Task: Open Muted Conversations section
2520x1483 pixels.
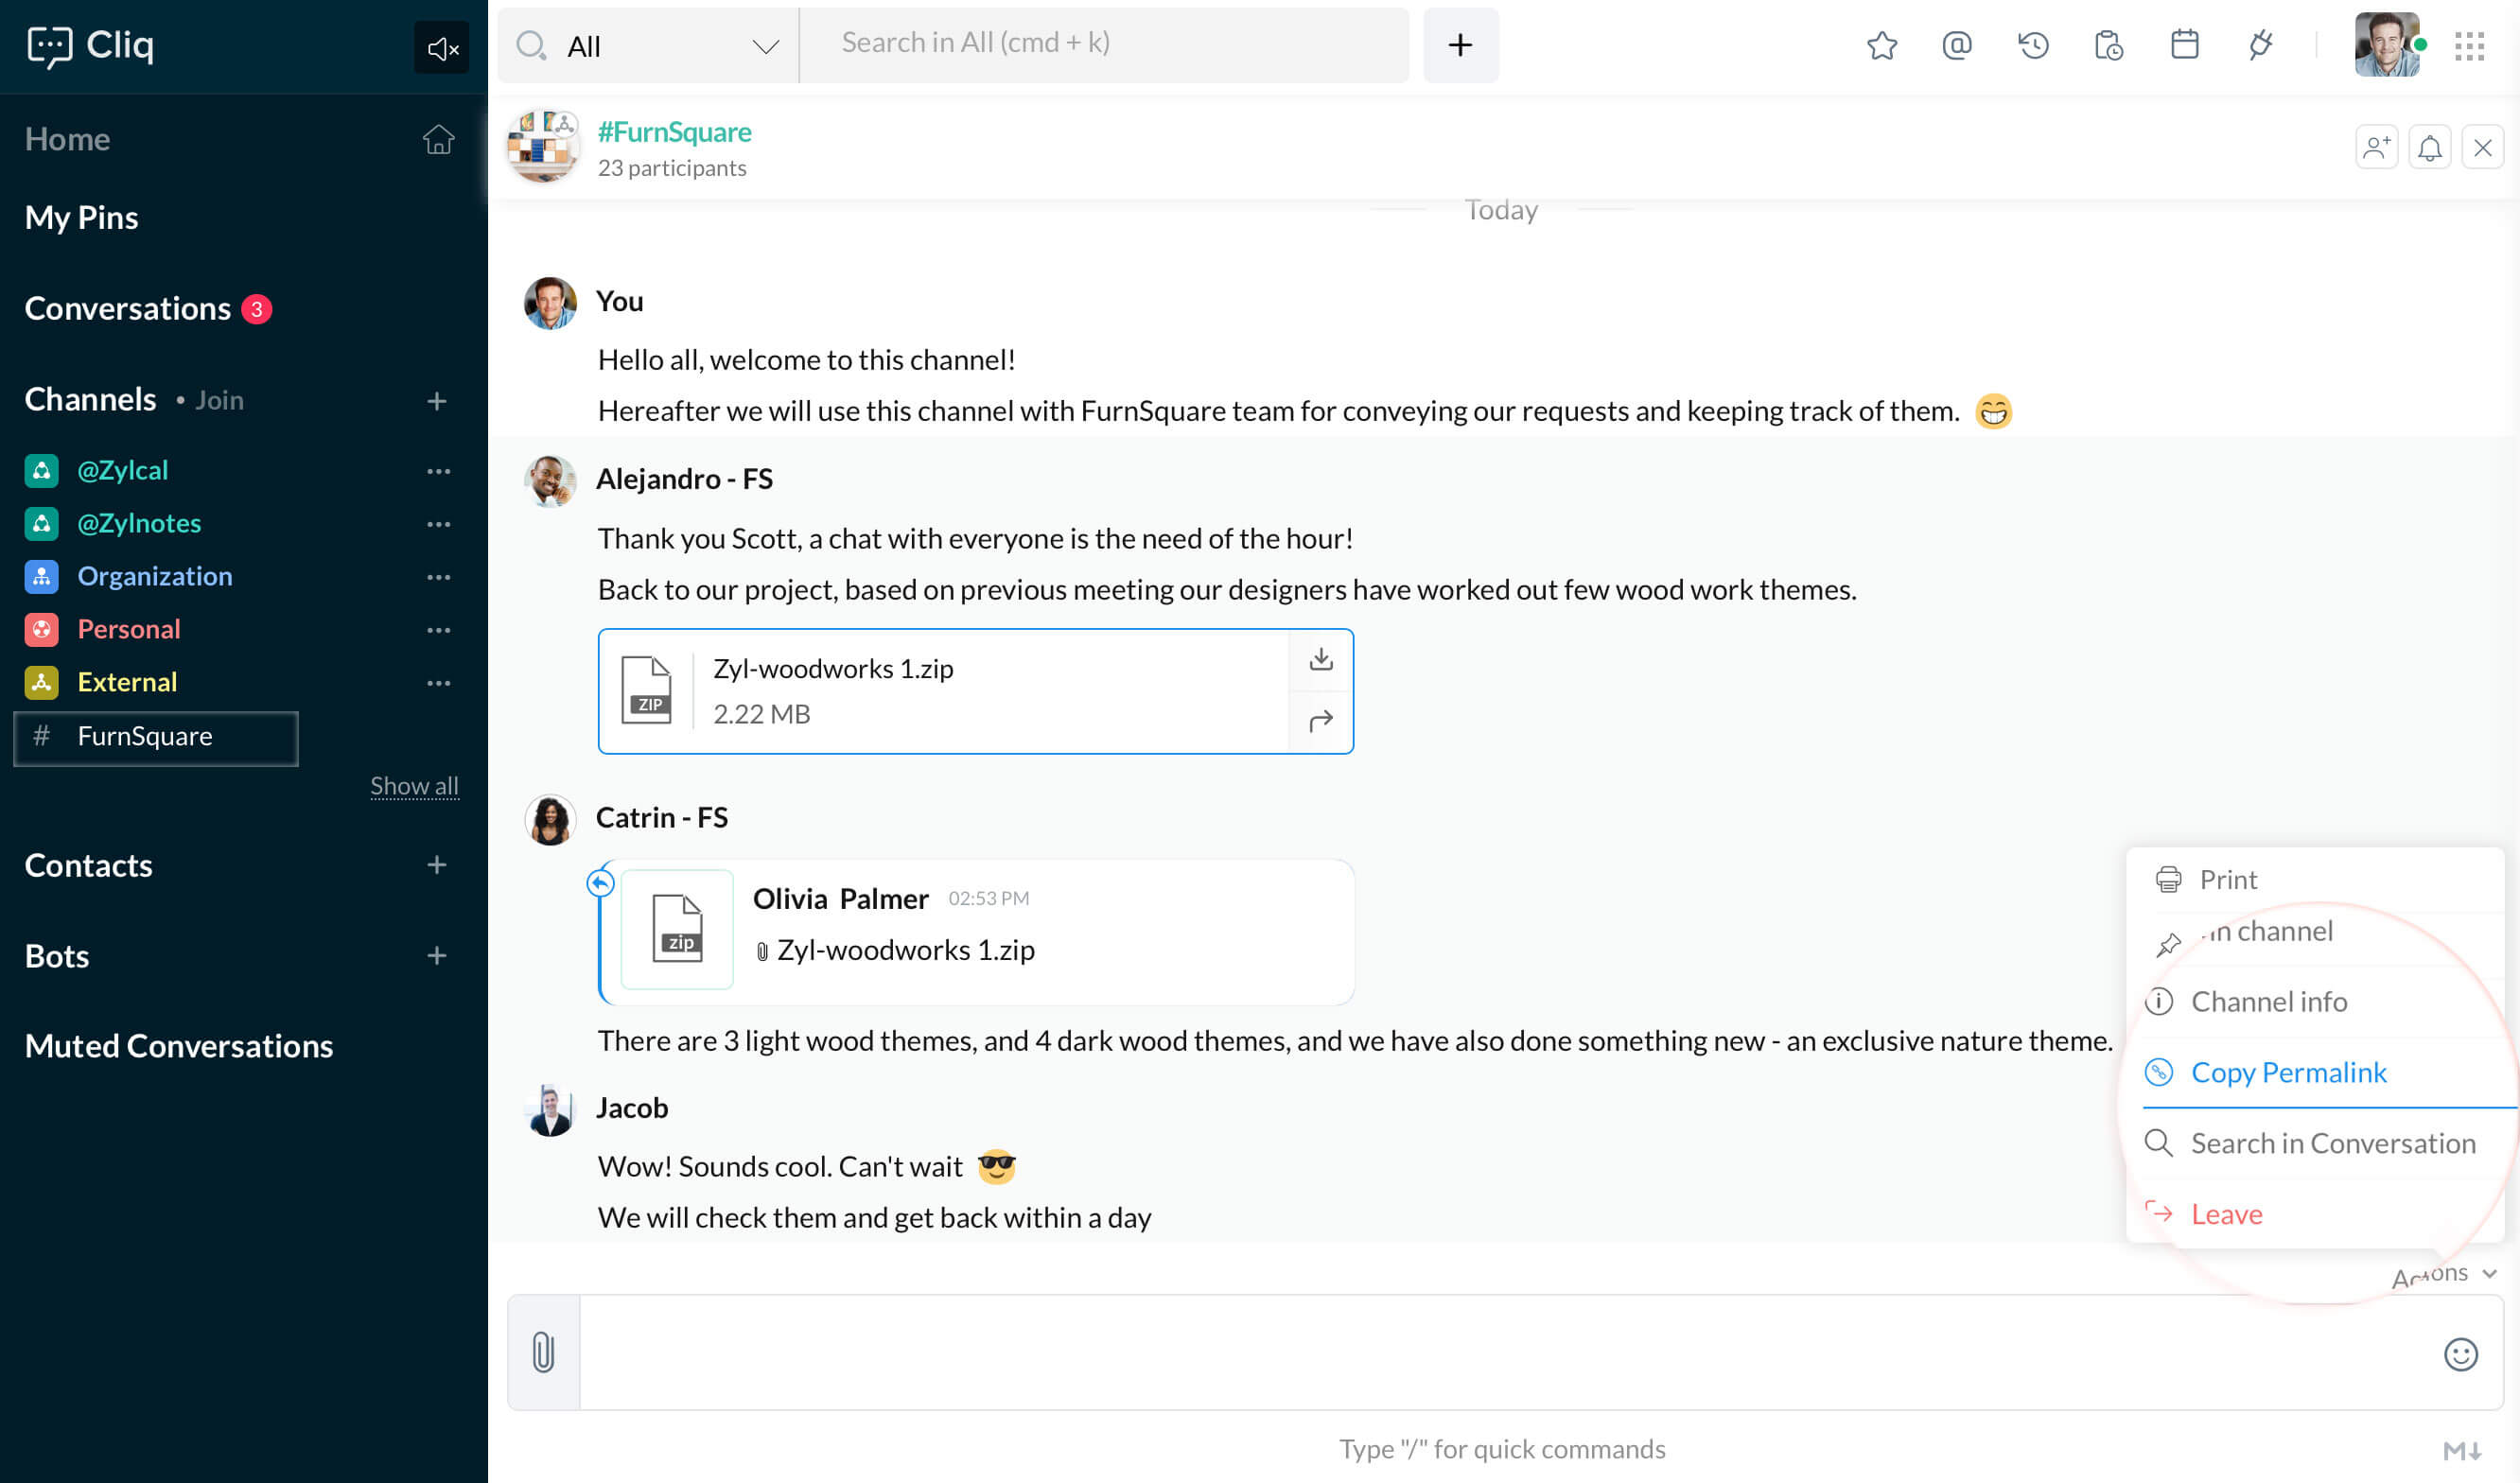Action: (178, 1045)
